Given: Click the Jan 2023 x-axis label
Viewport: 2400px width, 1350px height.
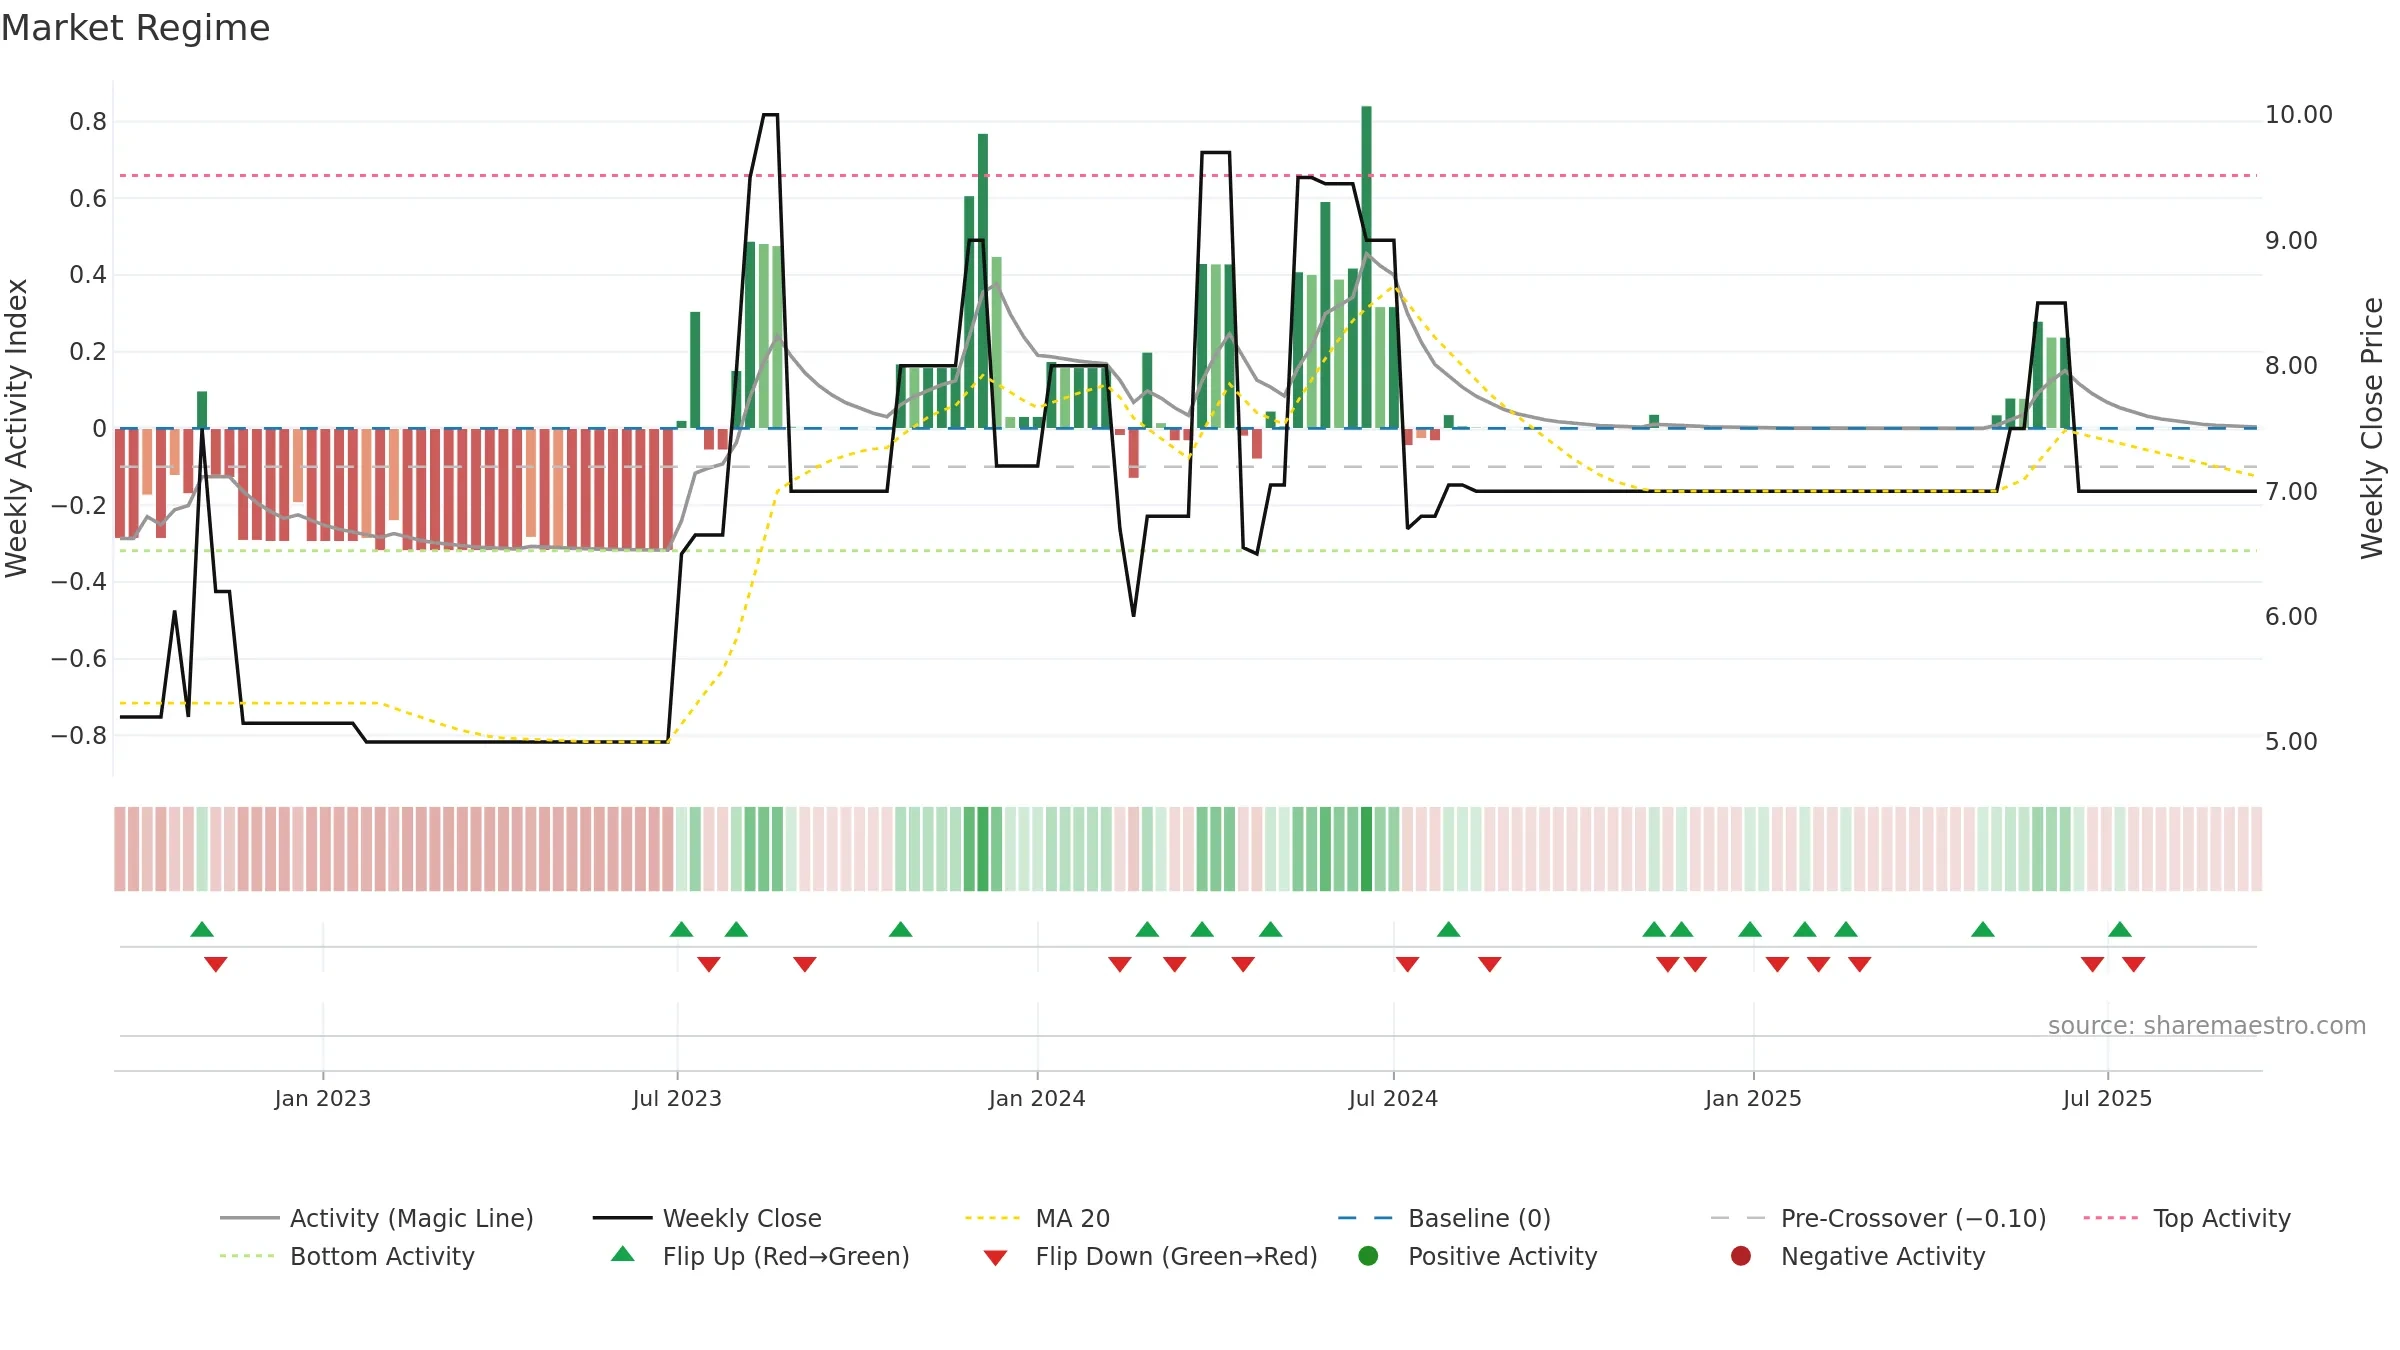Looking at the screenshot, I should click(x=323, y=1098).
